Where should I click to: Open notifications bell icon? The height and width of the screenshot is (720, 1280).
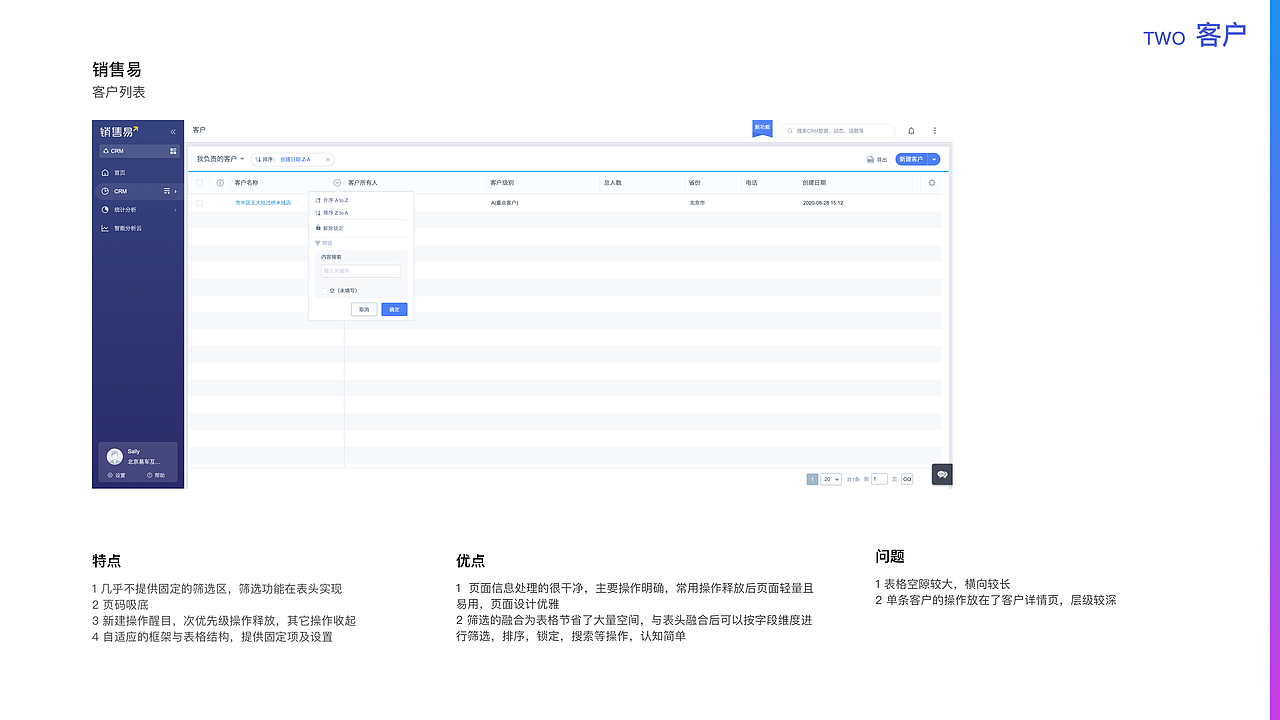pyautogui.click(x=911, y=131)
